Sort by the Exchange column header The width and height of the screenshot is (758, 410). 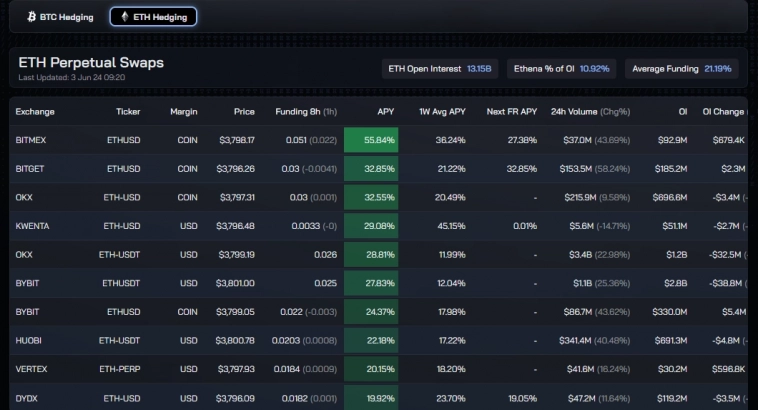(34, 112)
